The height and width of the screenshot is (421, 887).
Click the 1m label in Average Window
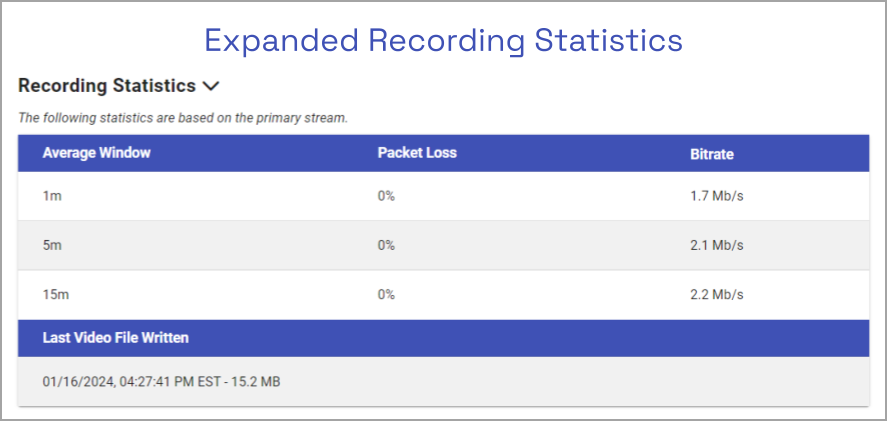pyautogui.click(x=52, y=196)
